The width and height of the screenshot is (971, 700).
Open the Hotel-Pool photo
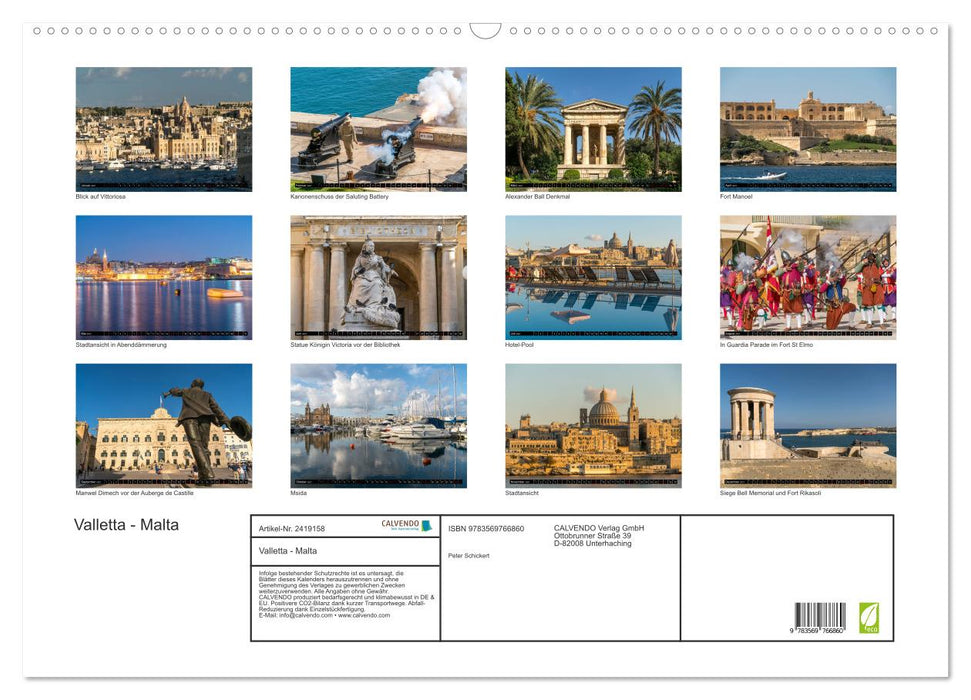click(x=593, y=277)
